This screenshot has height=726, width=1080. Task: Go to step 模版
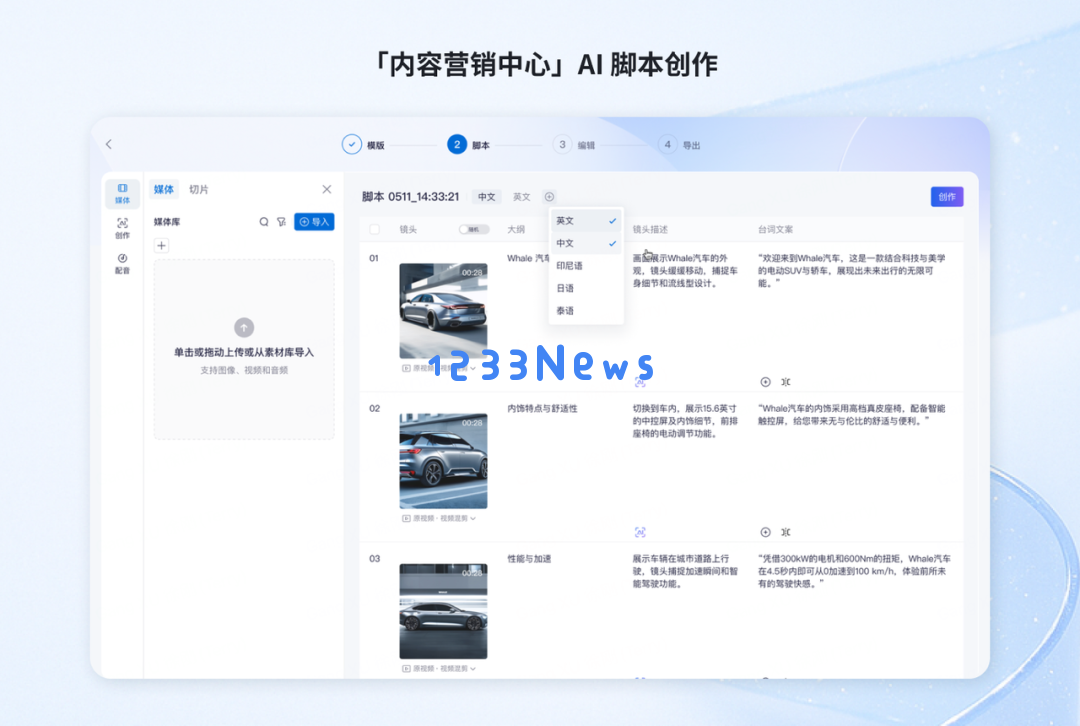(x=363, y=145)
